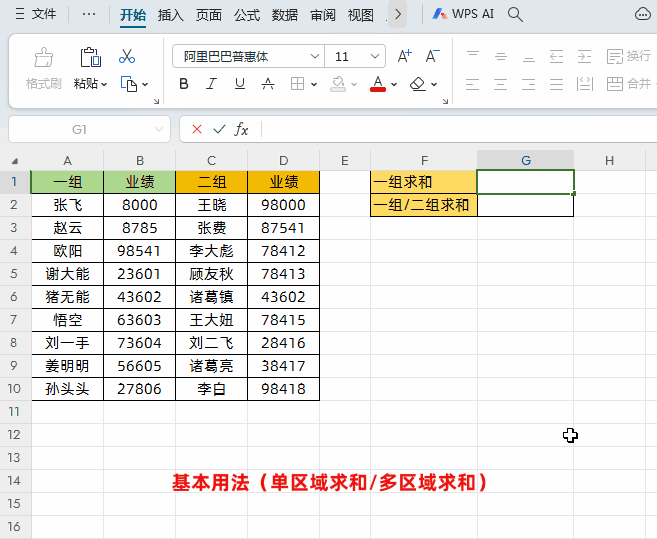Open the paste options dropdown
Screen dimensions: 657x539
tap(104, 85)
